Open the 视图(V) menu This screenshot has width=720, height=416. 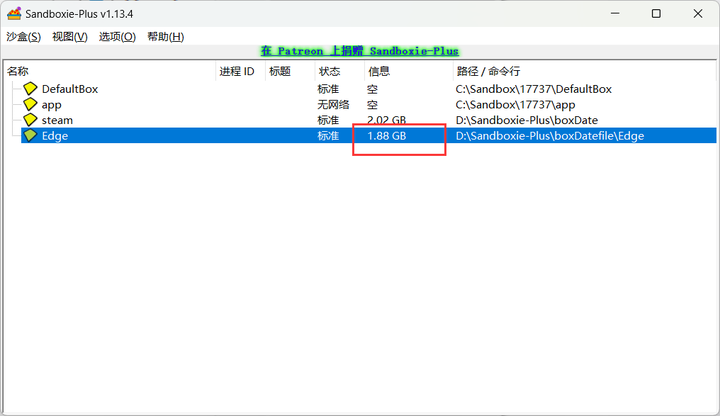click(x=70, y=37)
